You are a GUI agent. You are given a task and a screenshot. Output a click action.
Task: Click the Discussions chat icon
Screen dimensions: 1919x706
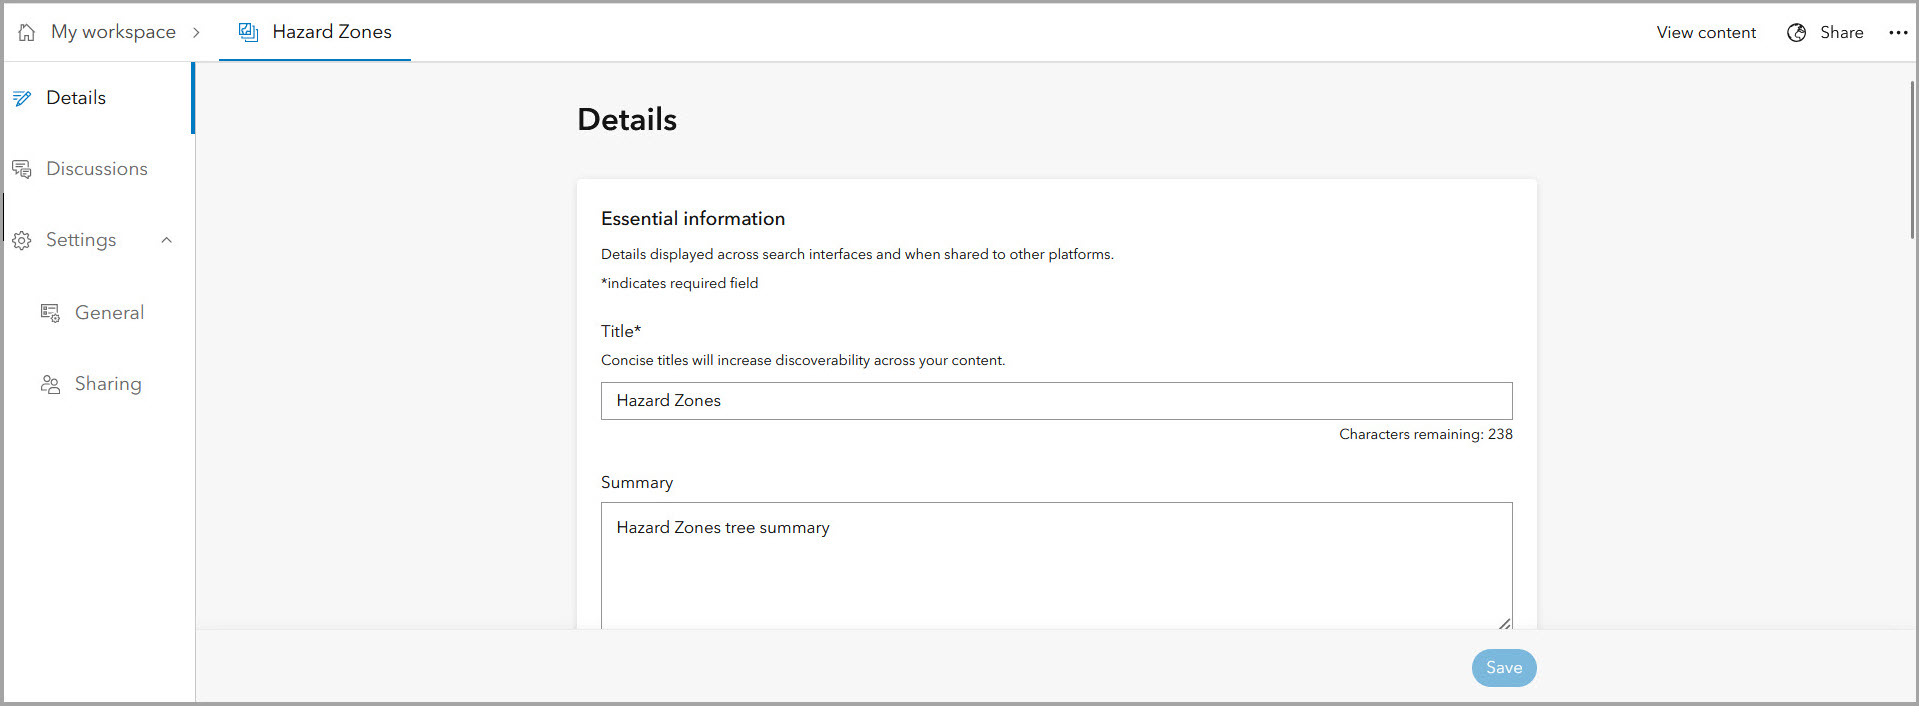coord(22,169)
